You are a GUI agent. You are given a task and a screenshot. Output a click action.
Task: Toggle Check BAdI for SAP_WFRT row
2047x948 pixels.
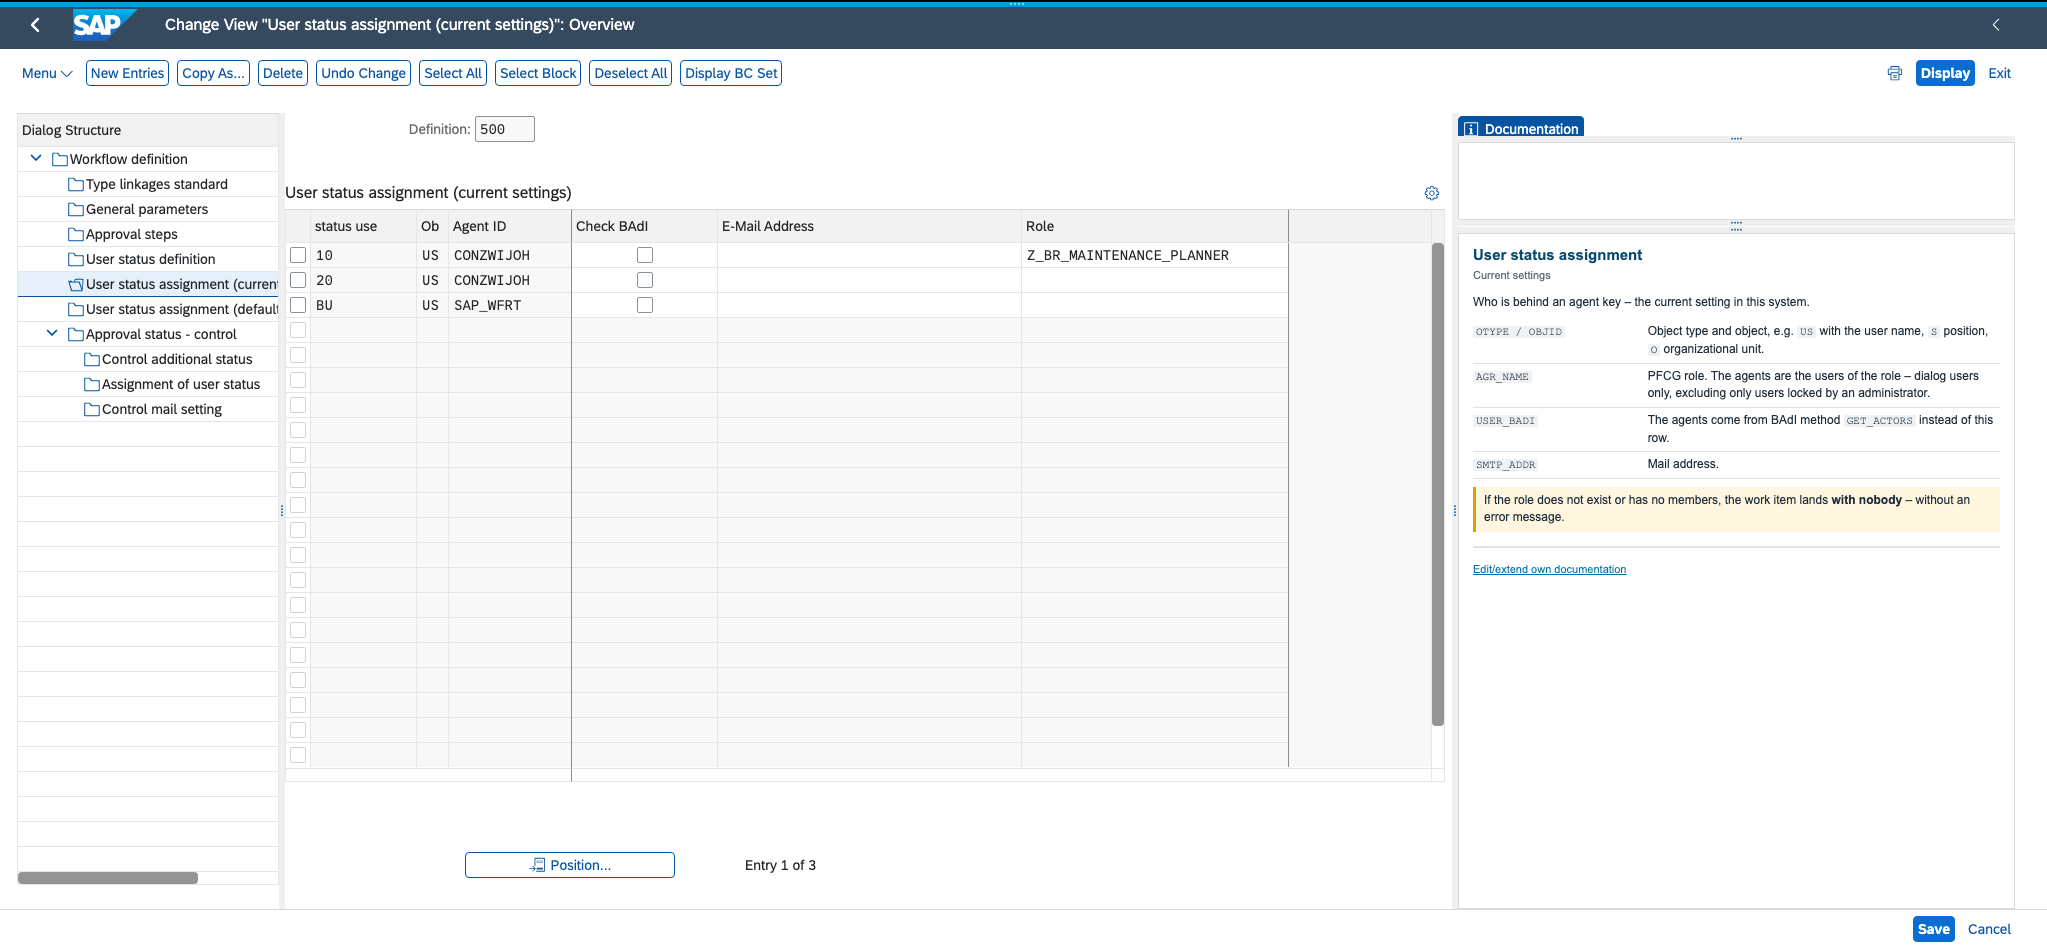click(645, 305)
